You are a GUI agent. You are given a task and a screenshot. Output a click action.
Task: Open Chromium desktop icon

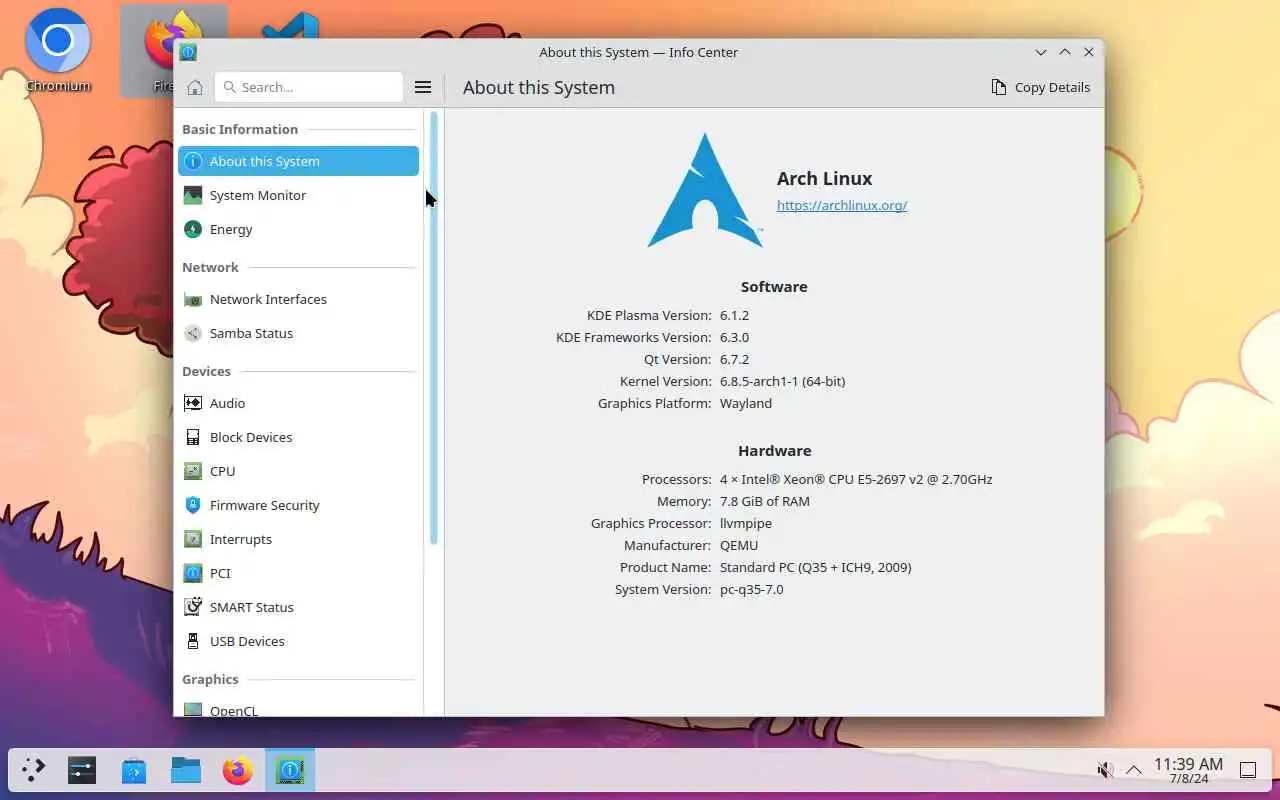coord(58,50)
